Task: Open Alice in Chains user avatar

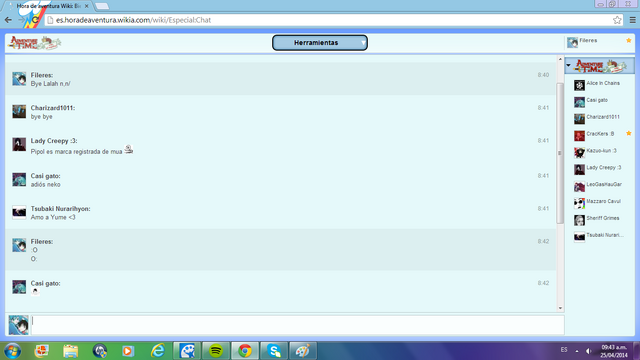Action: tap(579, 85)
